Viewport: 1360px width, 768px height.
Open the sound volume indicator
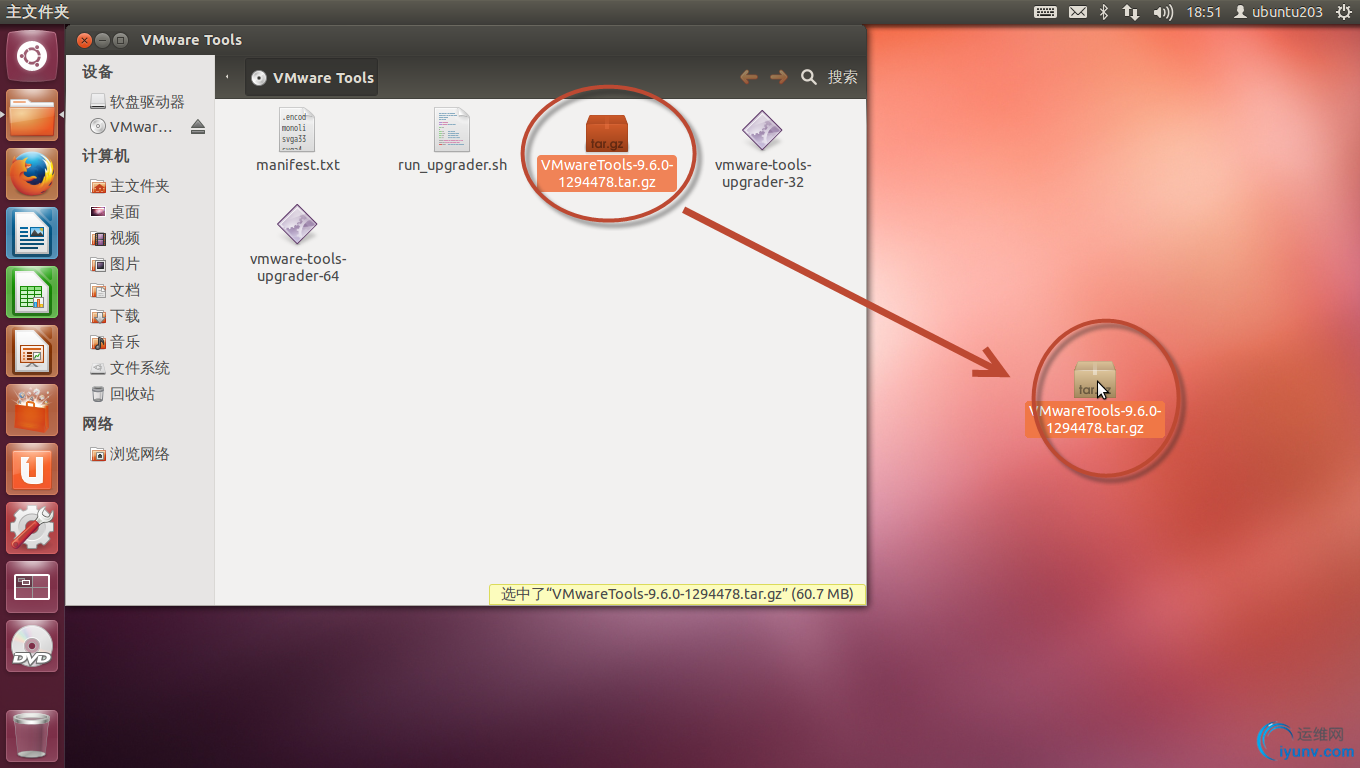(x=1163, y=12)
